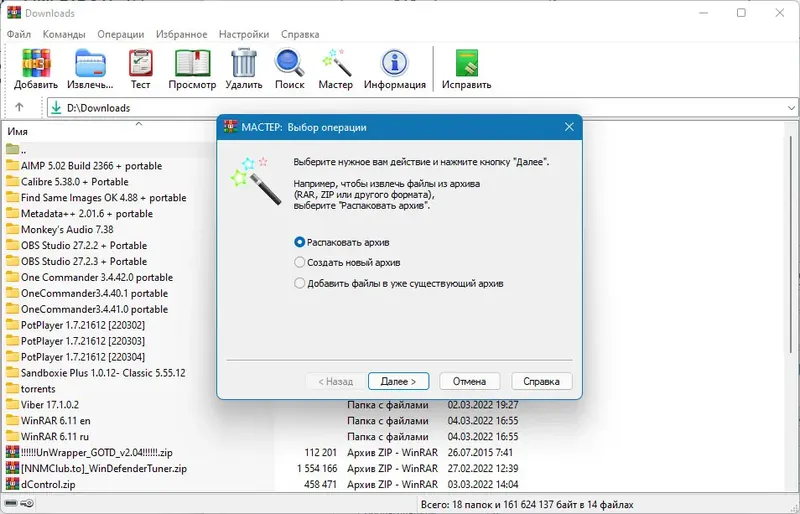
Task: Click the wizard dialog title icon
Action: pos(231,127)
